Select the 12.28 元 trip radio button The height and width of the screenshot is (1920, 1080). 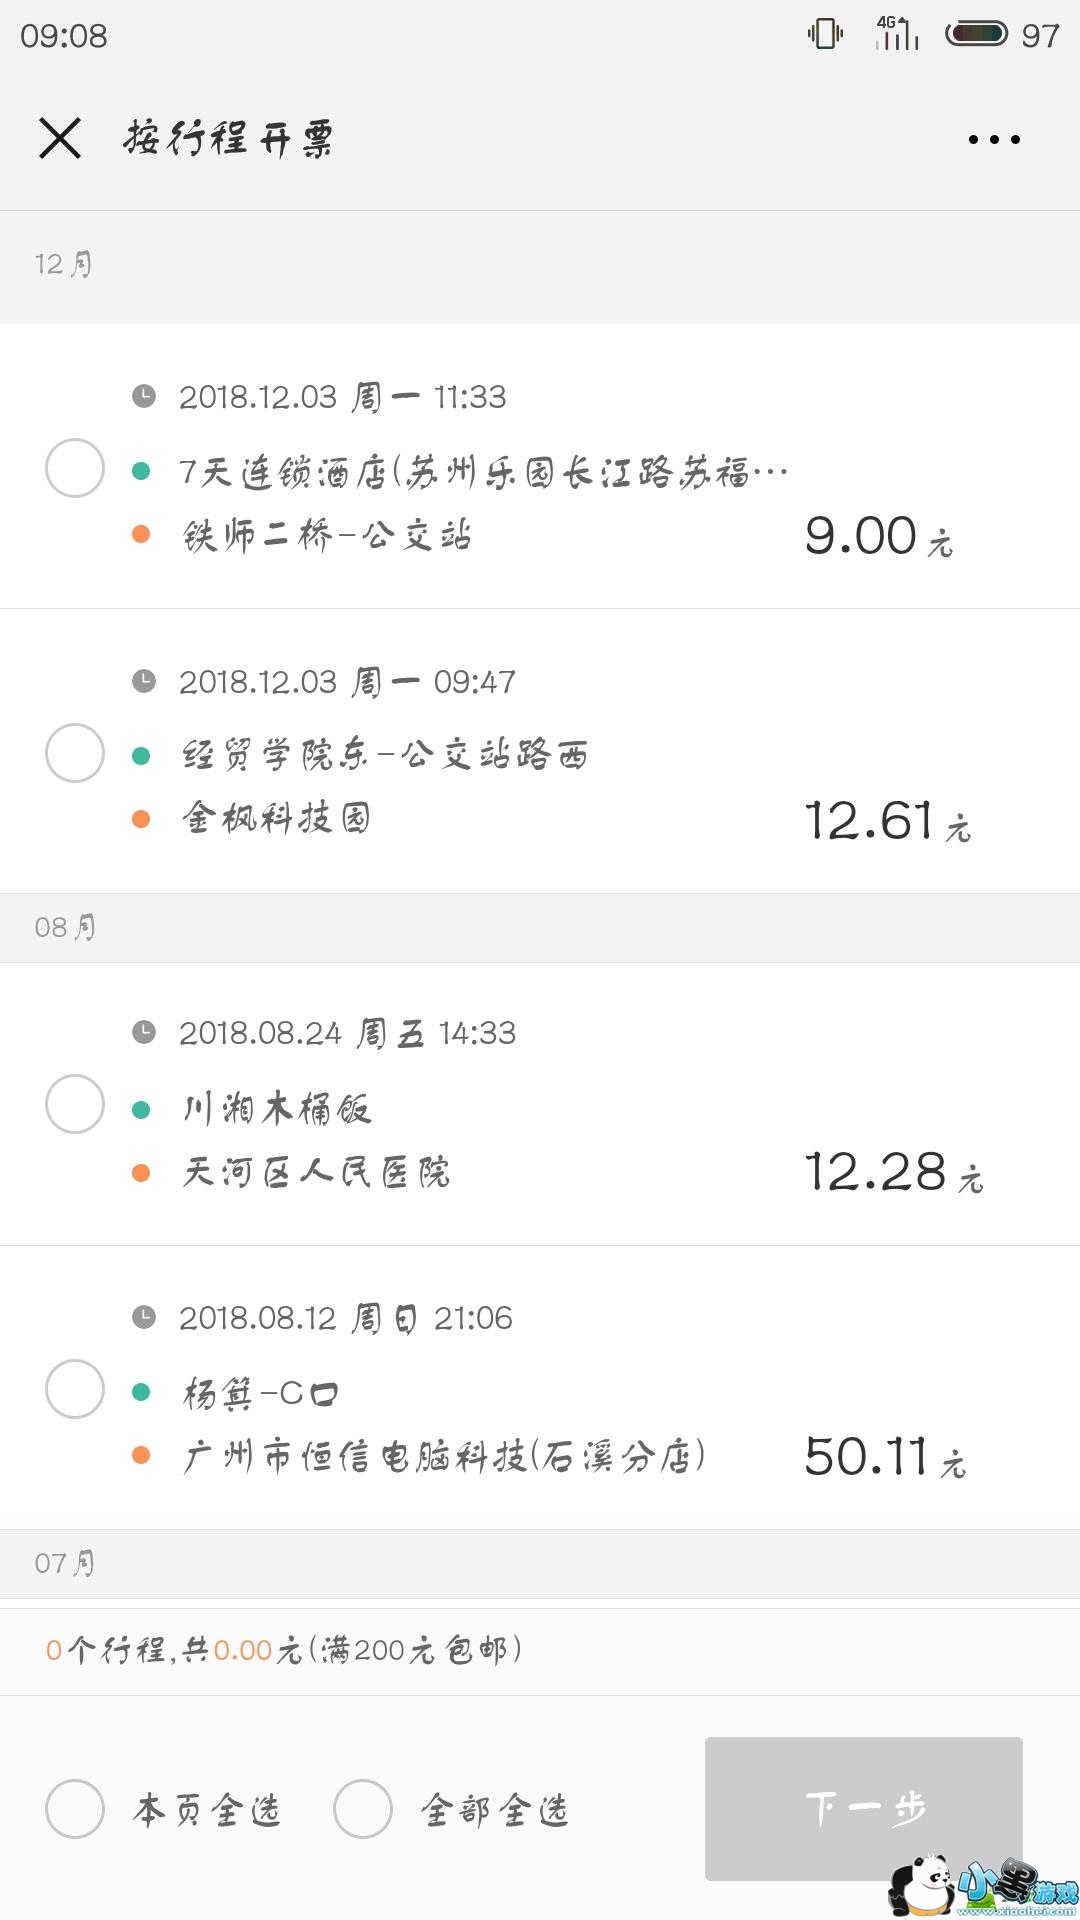click(x=75, y=1104)
